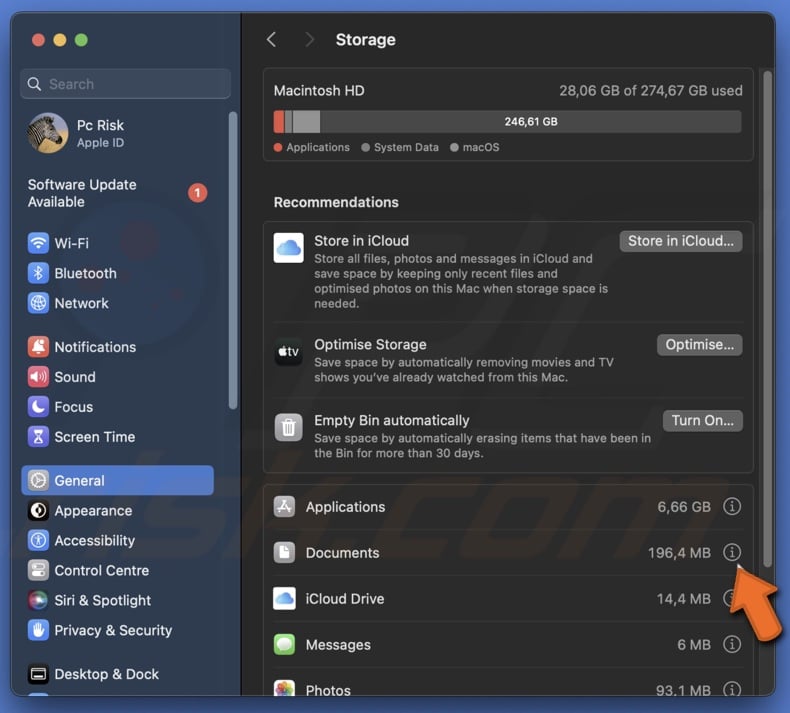Click the '6 MB' Messages size
790x713 pixels.
point(694,644)
